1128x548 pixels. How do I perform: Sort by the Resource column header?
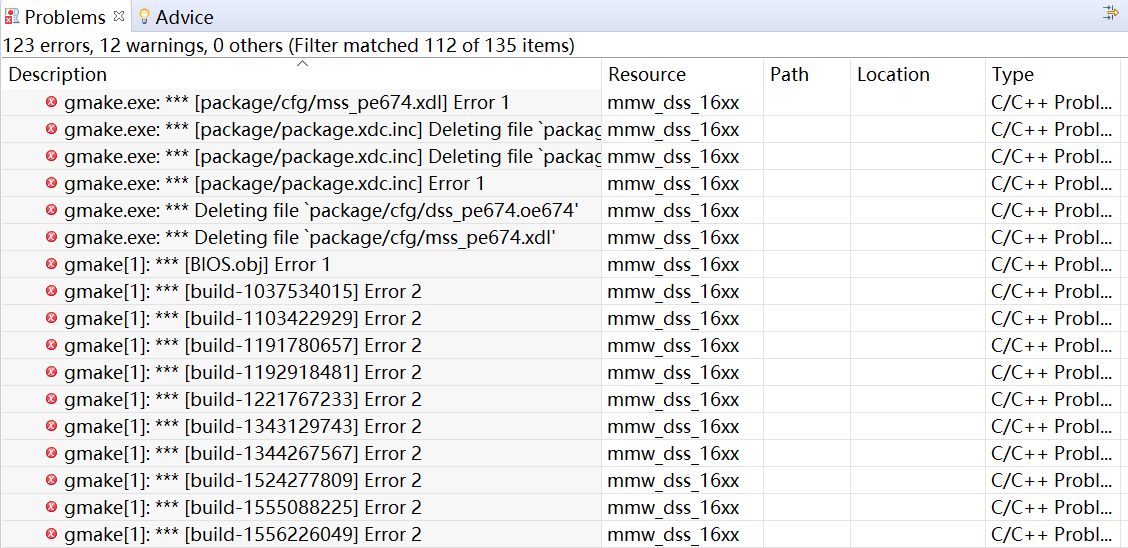click(647, 75)
